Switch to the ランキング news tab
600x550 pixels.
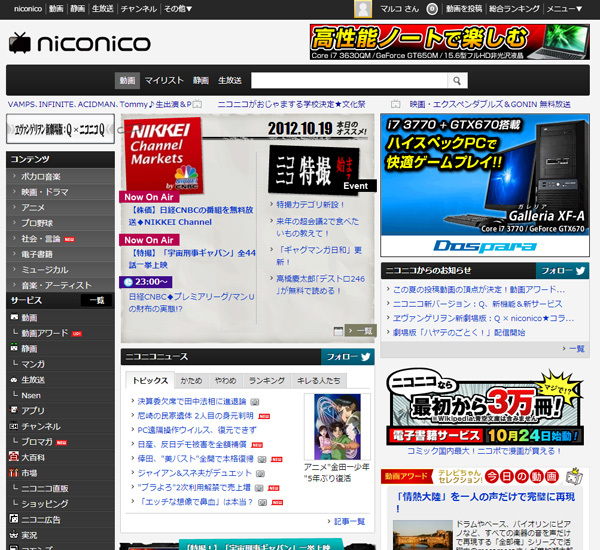[267, 381]
